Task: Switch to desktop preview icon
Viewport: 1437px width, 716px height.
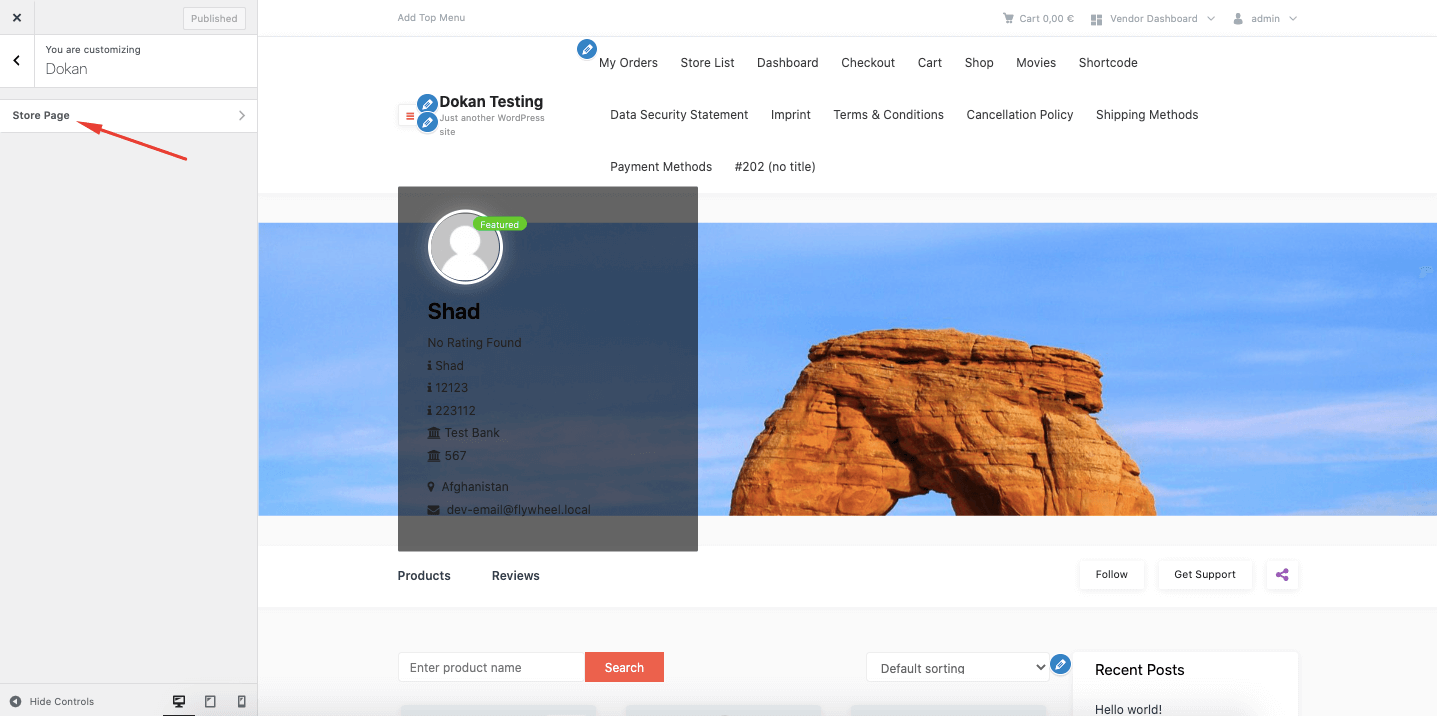Action: 179,702
